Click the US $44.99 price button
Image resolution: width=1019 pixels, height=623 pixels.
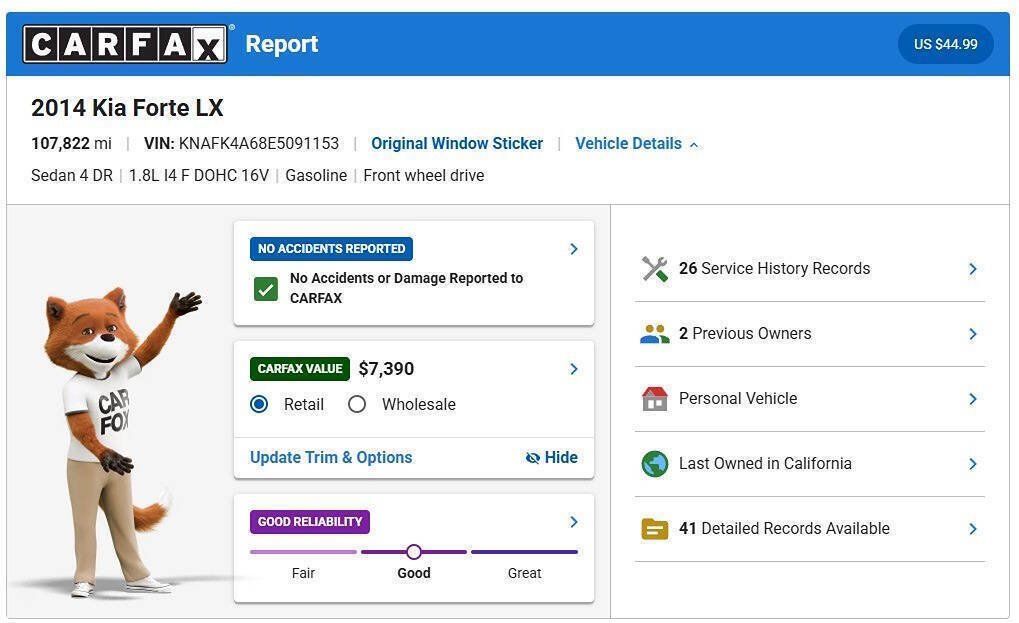[x=946, y=44]
